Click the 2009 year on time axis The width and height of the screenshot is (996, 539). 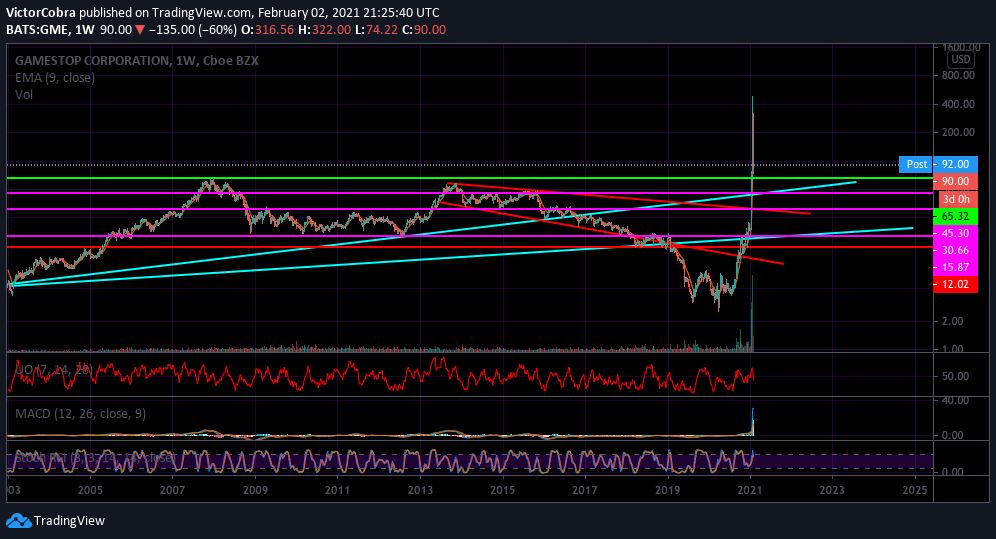pyautogui.click(x=255, y=490)
